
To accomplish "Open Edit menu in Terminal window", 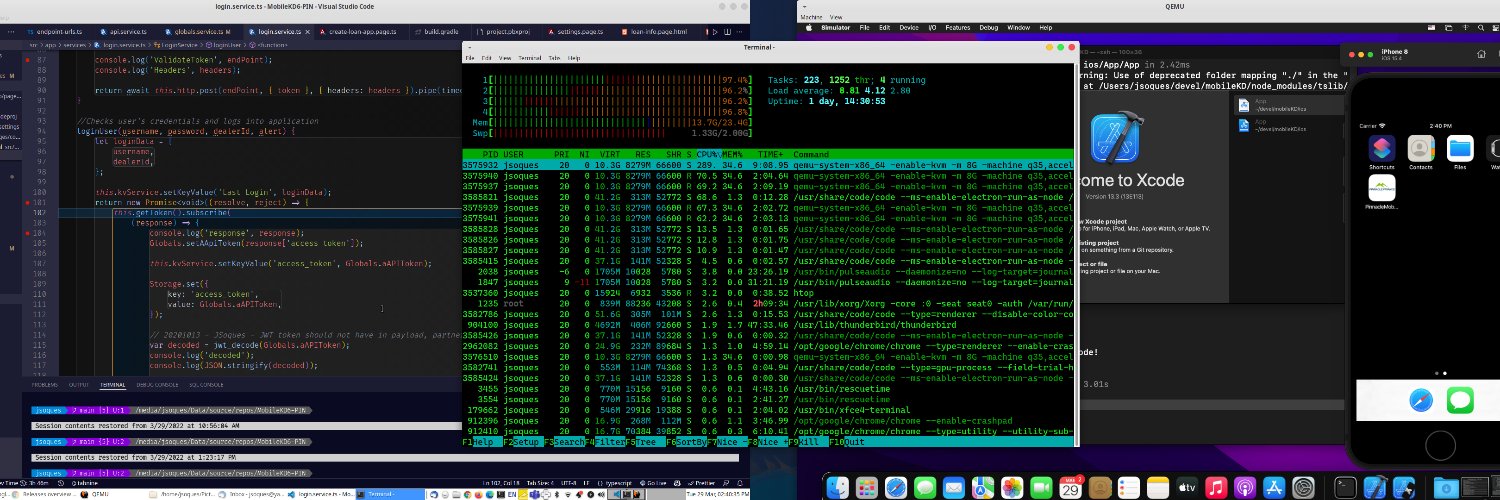I will pos(486,58).
